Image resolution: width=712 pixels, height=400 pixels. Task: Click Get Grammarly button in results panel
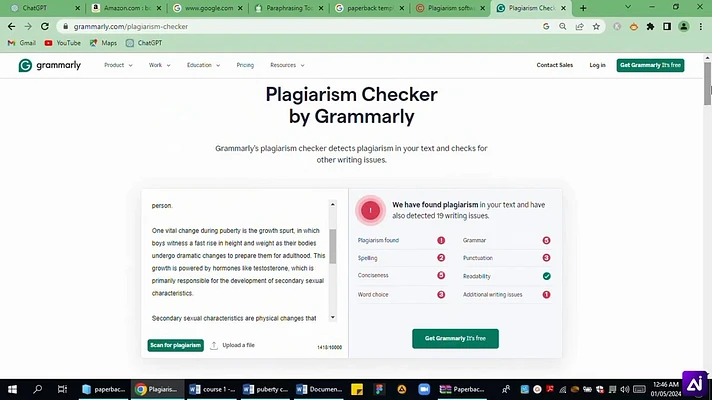(x=455, y=339)
